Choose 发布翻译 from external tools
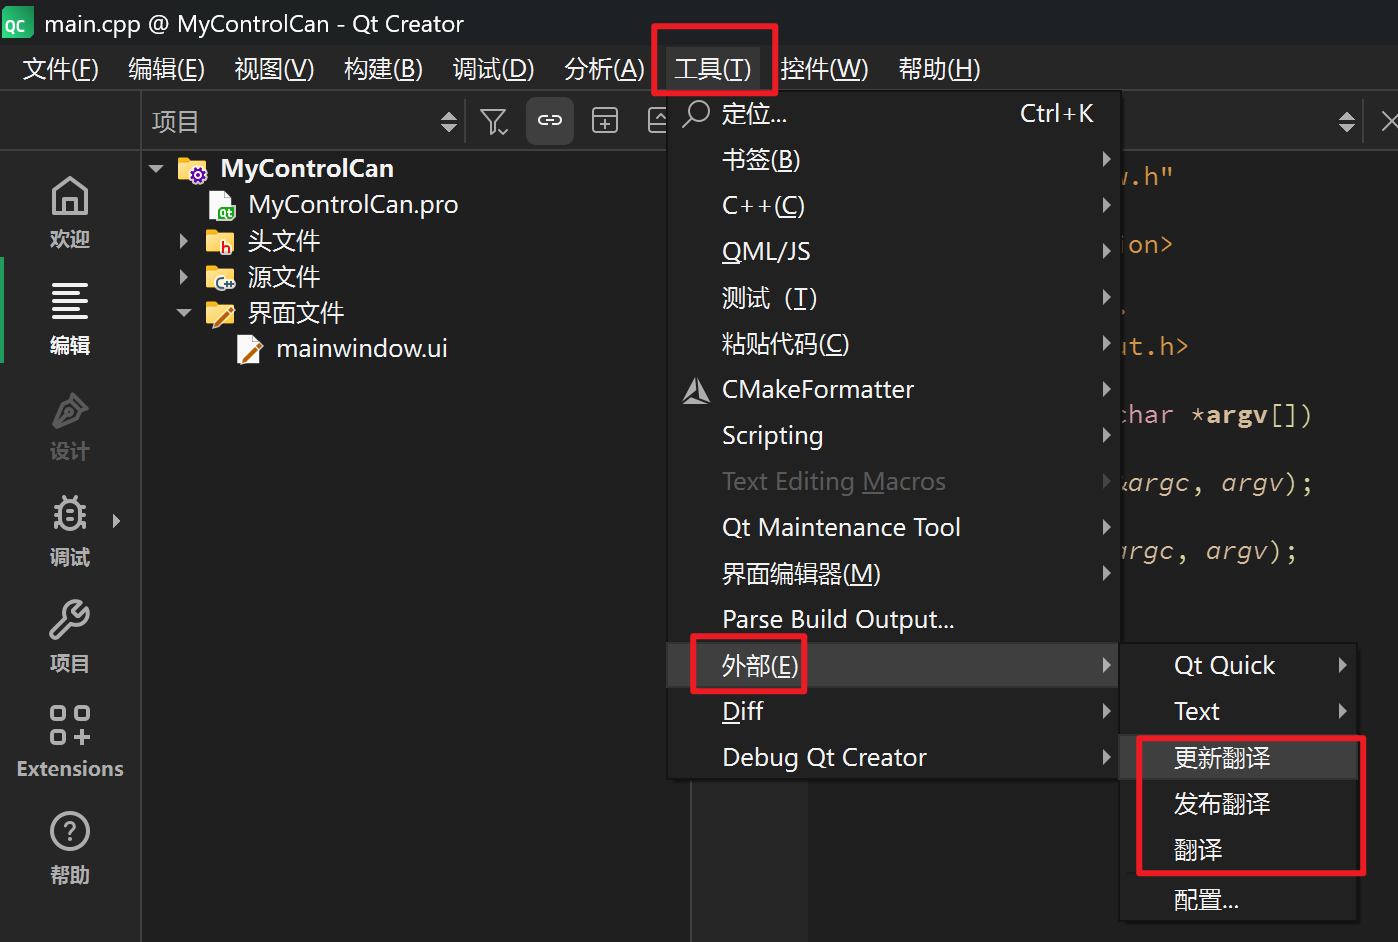The width and height of the screenshot is (1398, 942). tap(1239, 804)
